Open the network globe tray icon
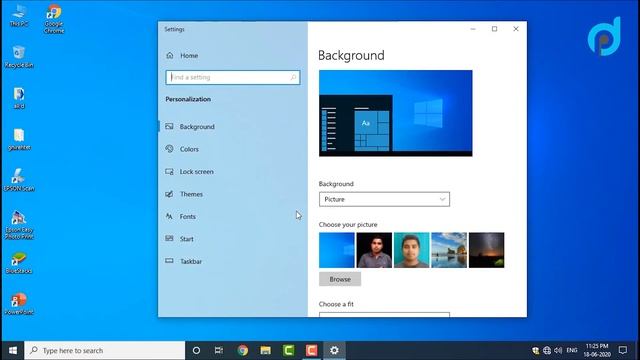This screenshot has height=360, width=640. click(547, 350)
